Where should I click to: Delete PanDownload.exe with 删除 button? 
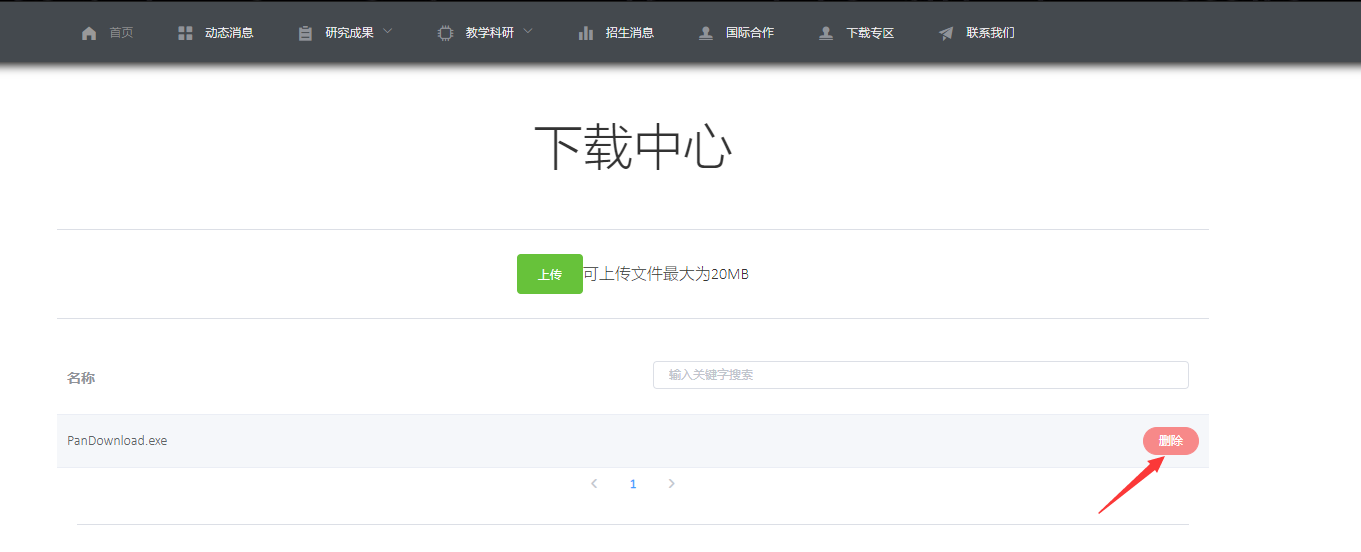click(1171, 441)
